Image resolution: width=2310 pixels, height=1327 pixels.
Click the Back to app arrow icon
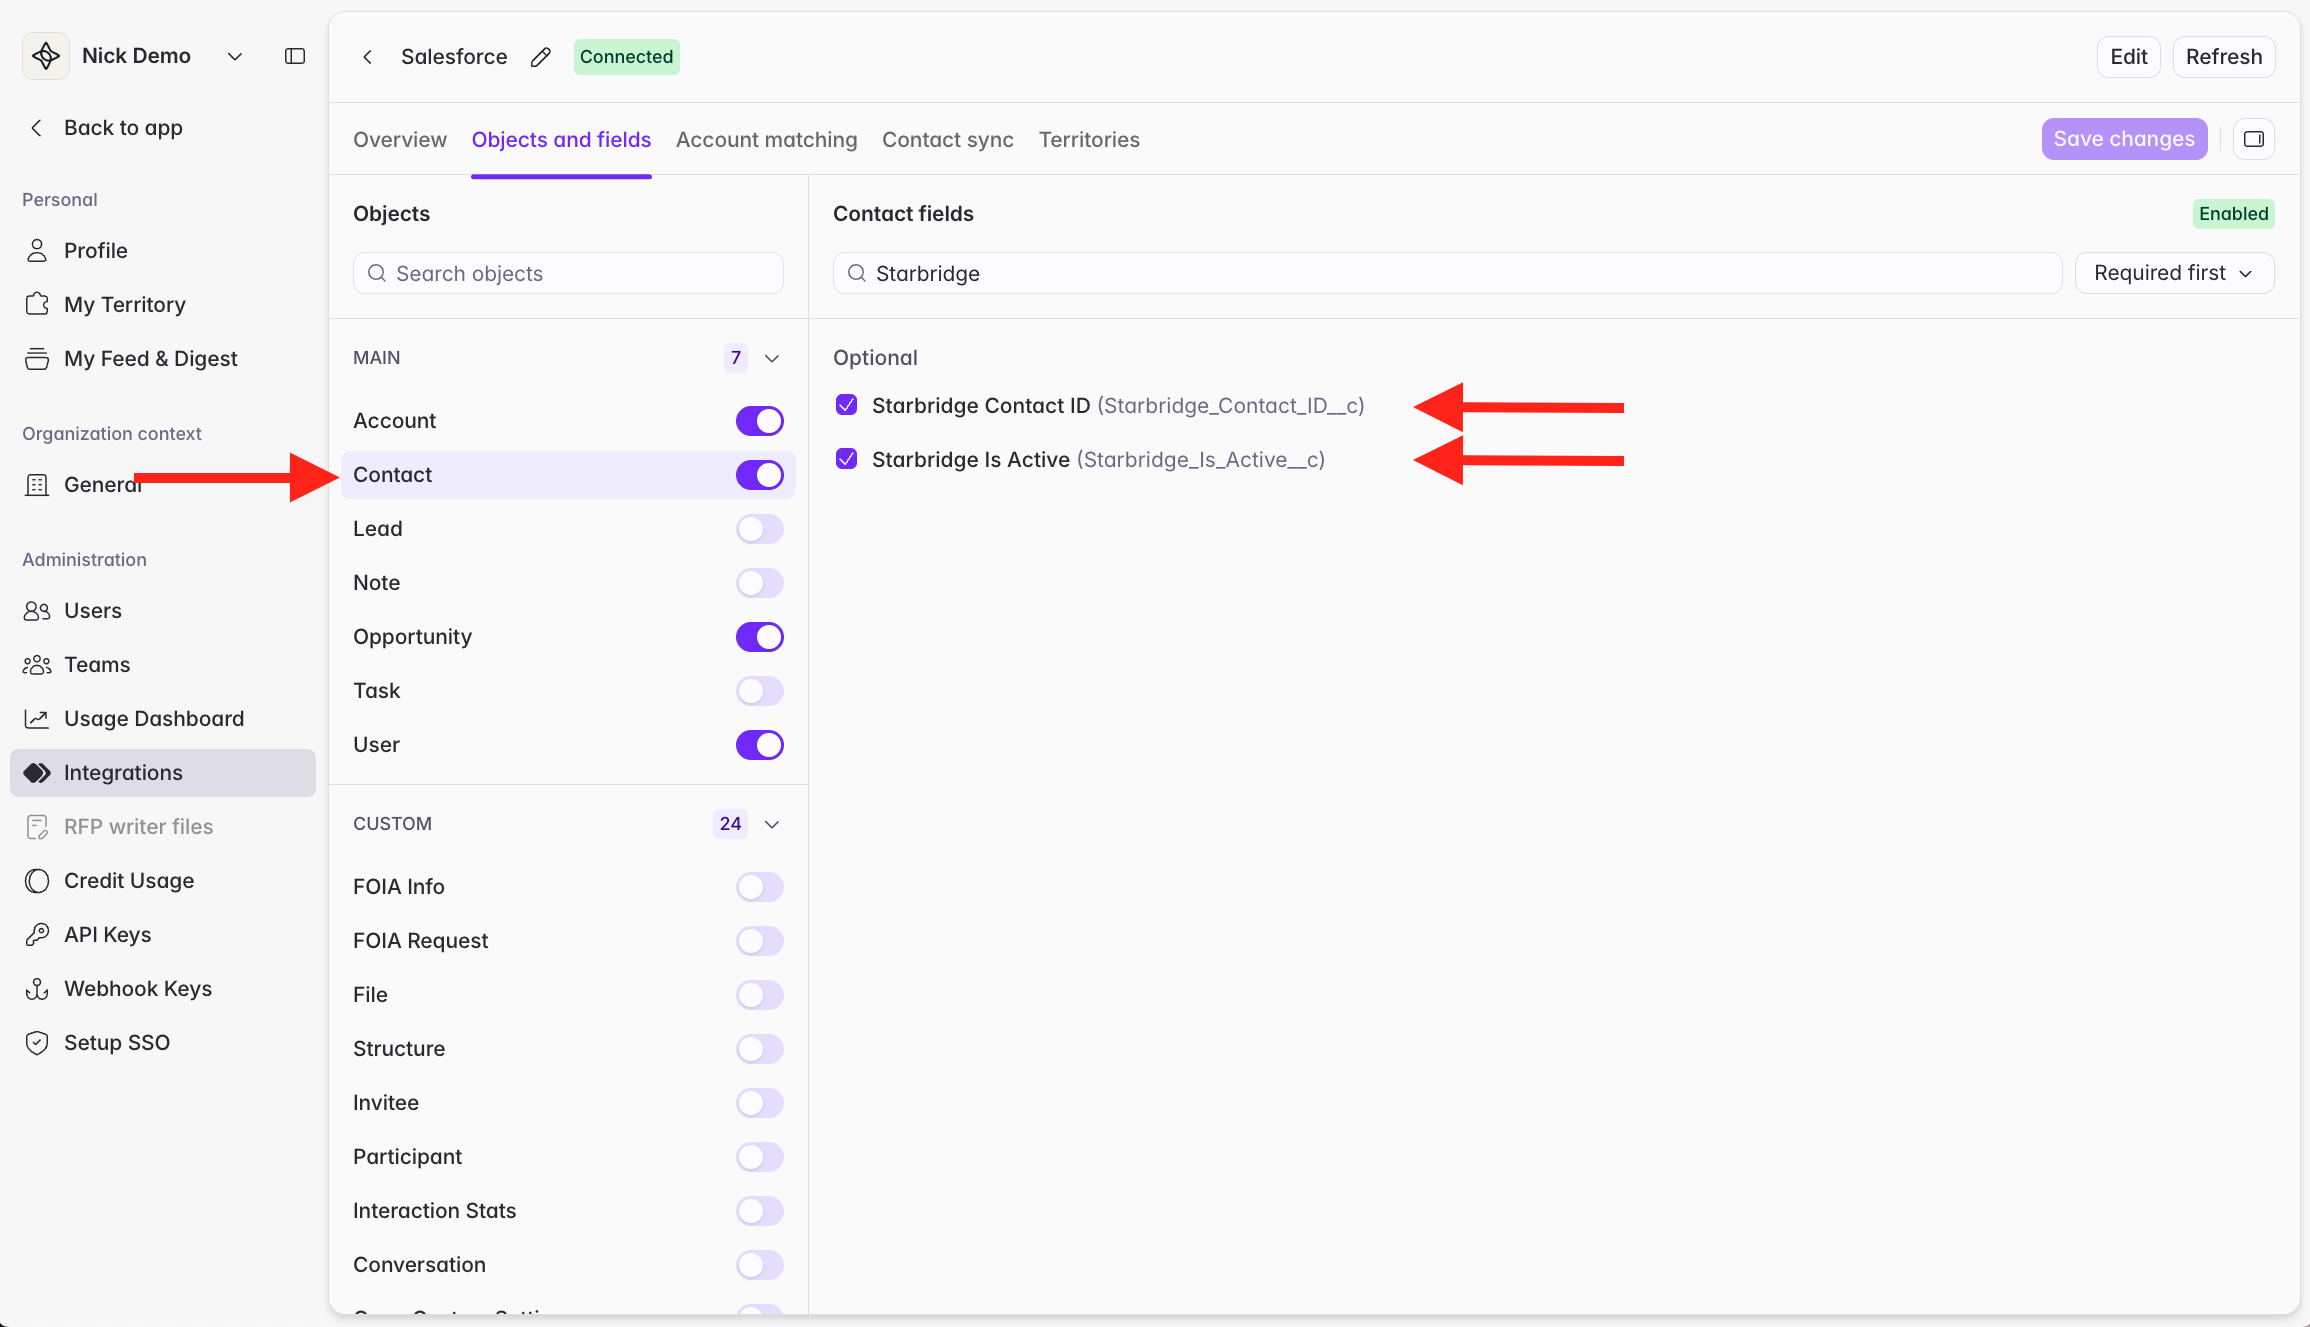coord(37,128)
